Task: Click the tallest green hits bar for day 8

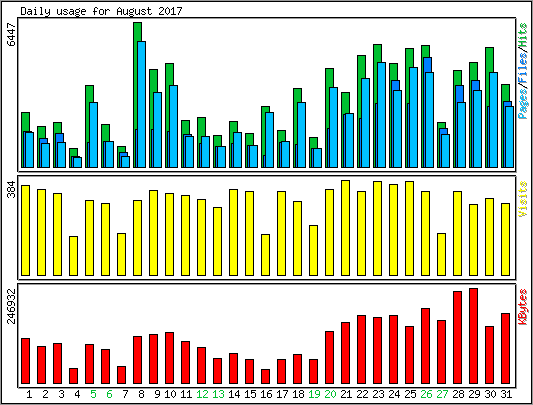Action: click(137, 32)
